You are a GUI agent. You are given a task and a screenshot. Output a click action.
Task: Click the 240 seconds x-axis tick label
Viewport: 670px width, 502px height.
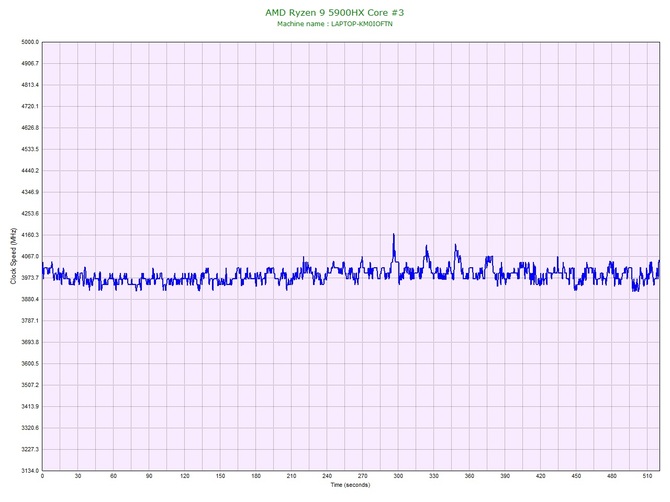click(x=327, y=476)
